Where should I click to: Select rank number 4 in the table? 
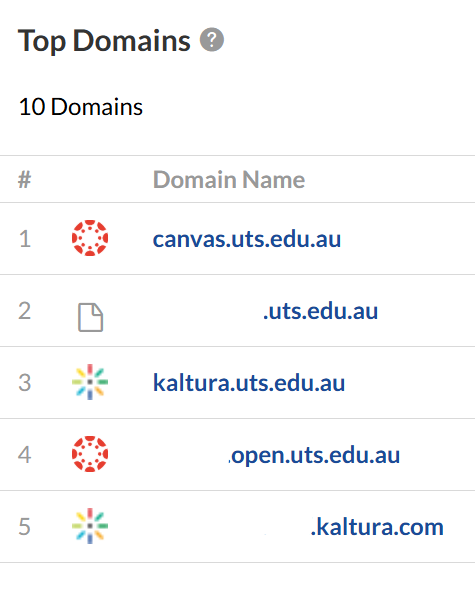pos(25,455)
